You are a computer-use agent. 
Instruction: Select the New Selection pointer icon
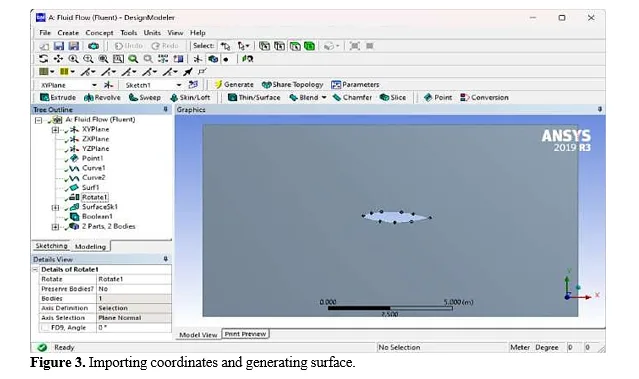click(225, 46)
